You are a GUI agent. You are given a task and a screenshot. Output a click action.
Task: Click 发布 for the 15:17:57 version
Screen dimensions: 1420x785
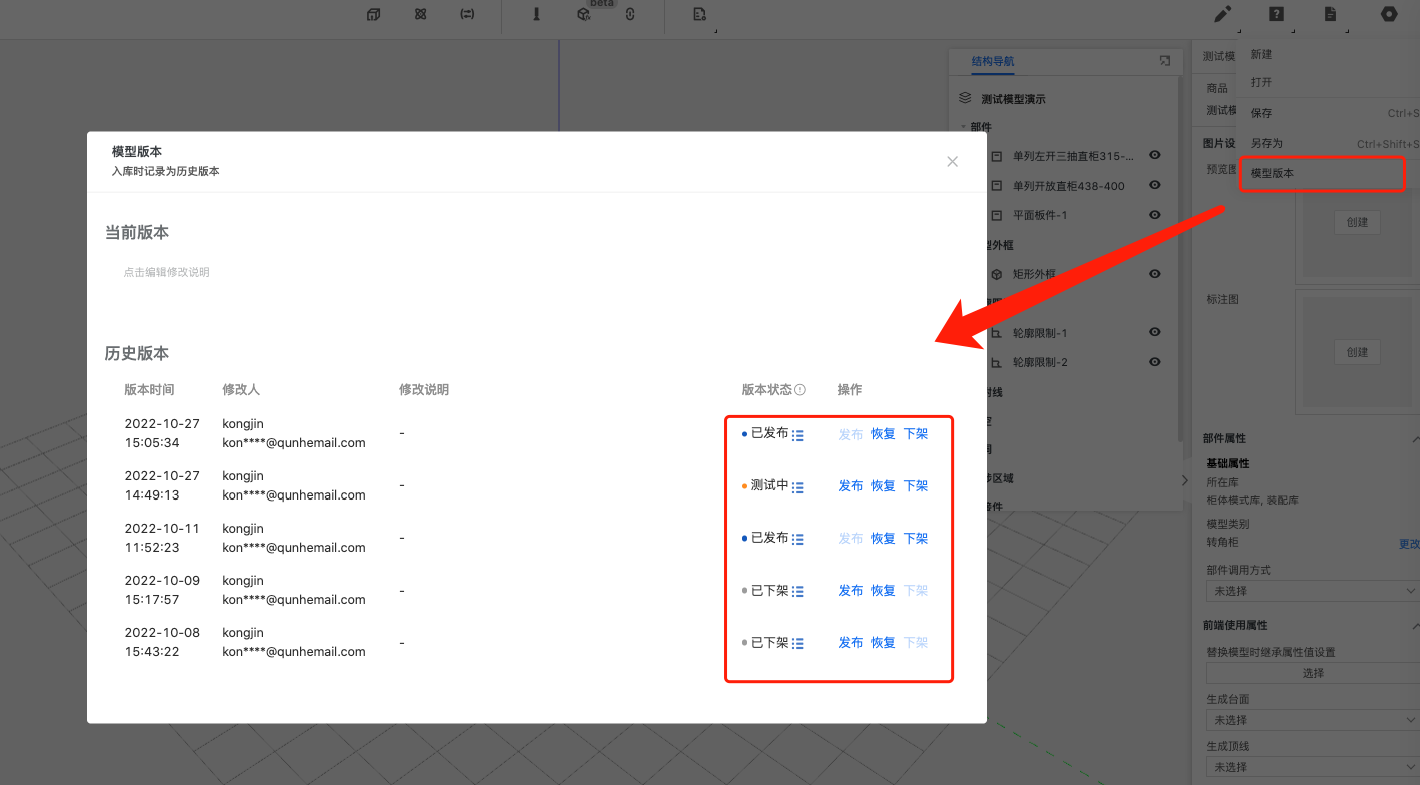[x=851, y=591]
